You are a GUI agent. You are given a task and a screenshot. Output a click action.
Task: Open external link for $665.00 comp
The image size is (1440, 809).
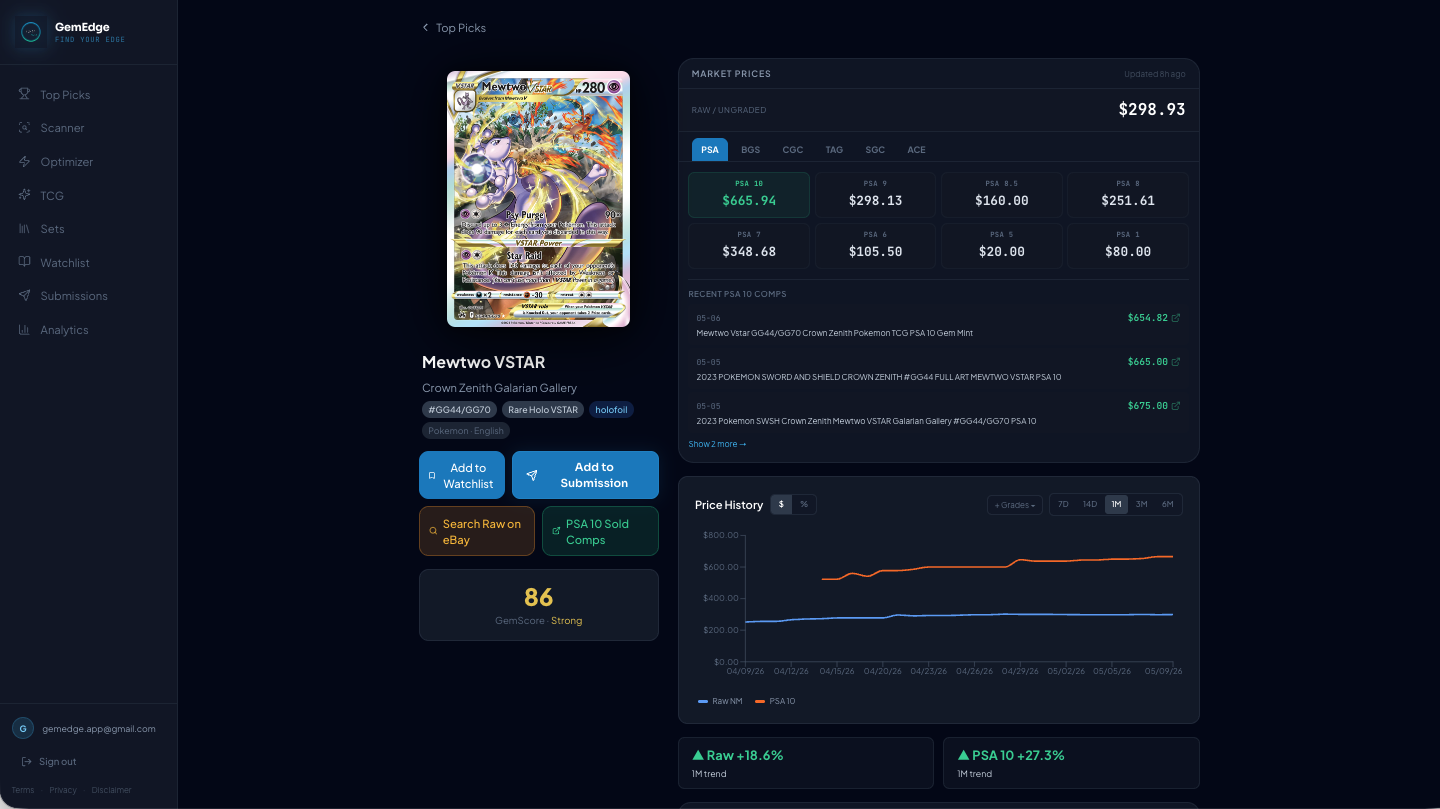(x=1175, y=362)
